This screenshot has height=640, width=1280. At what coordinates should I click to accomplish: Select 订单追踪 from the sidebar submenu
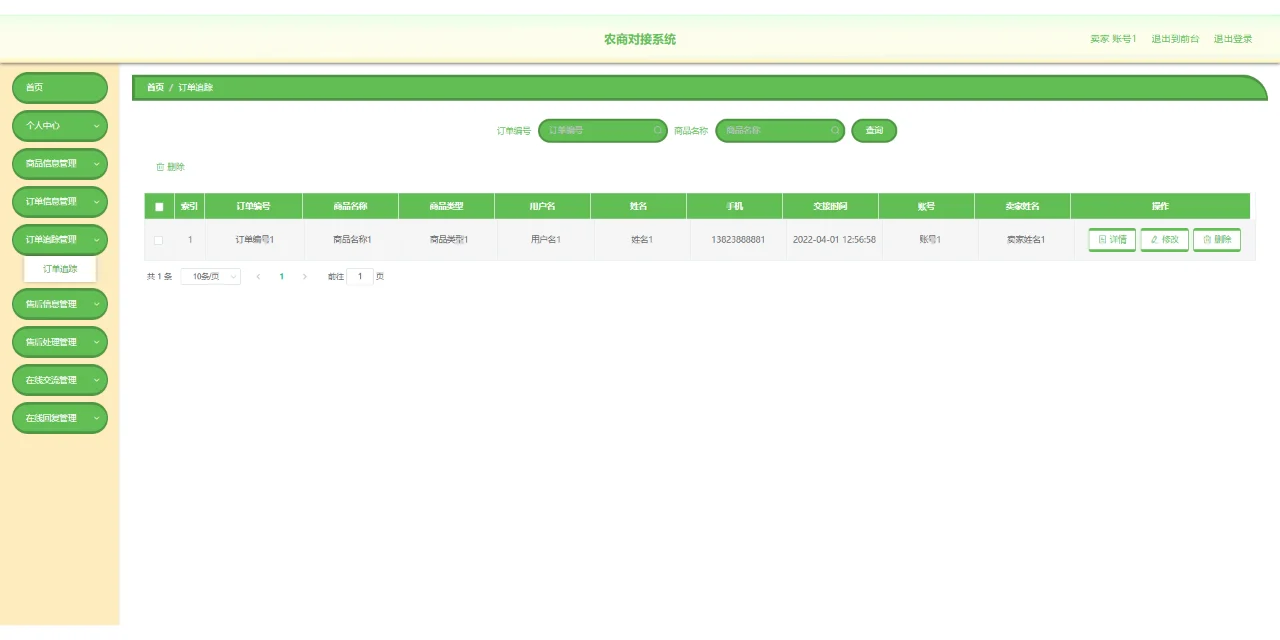[x=59, y=268]
